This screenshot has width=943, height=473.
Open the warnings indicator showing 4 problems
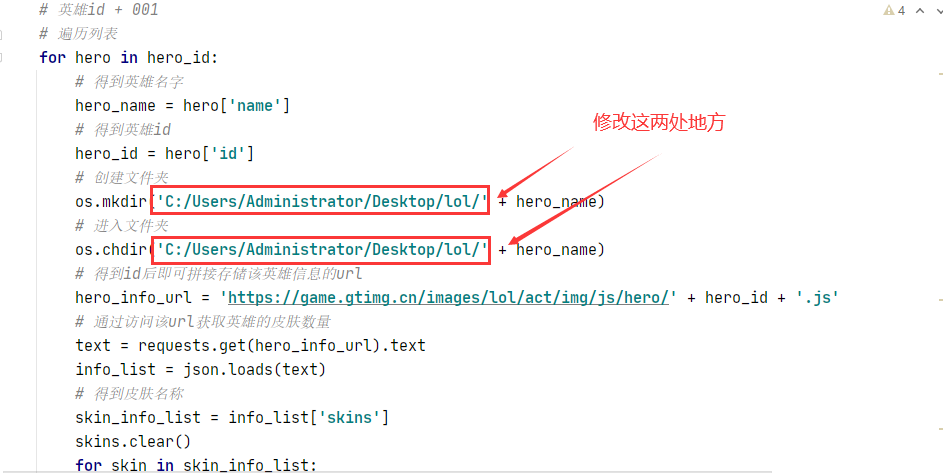coord(894,10)
